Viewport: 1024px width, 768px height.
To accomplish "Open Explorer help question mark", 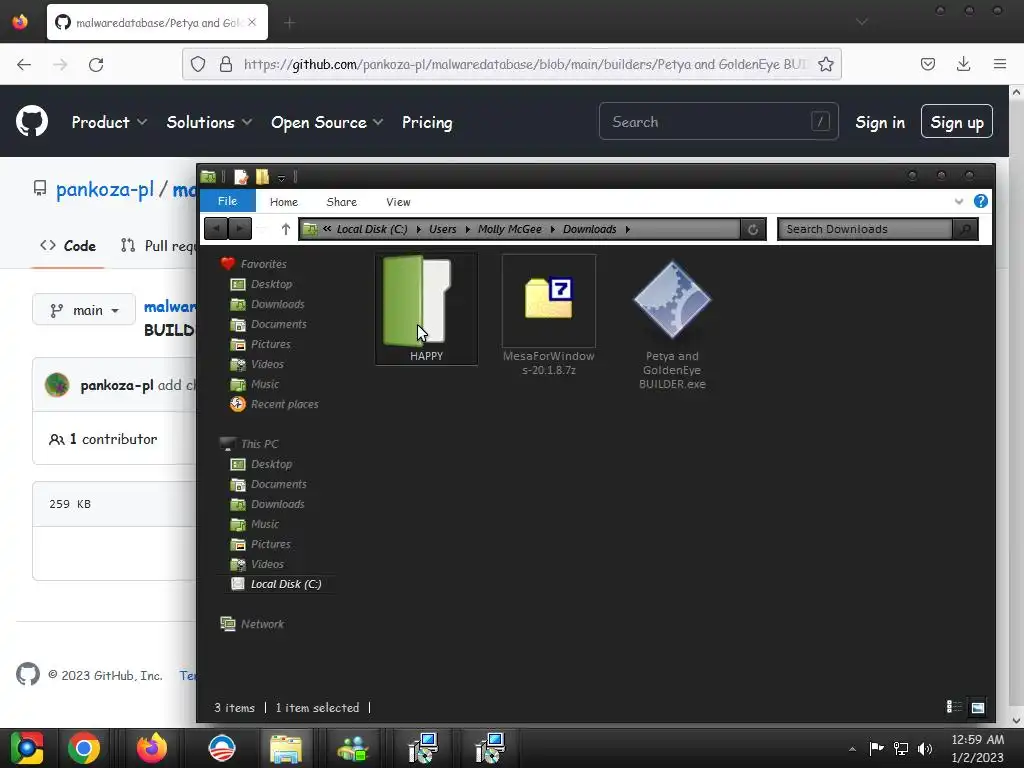I will (x=980, y=201).
